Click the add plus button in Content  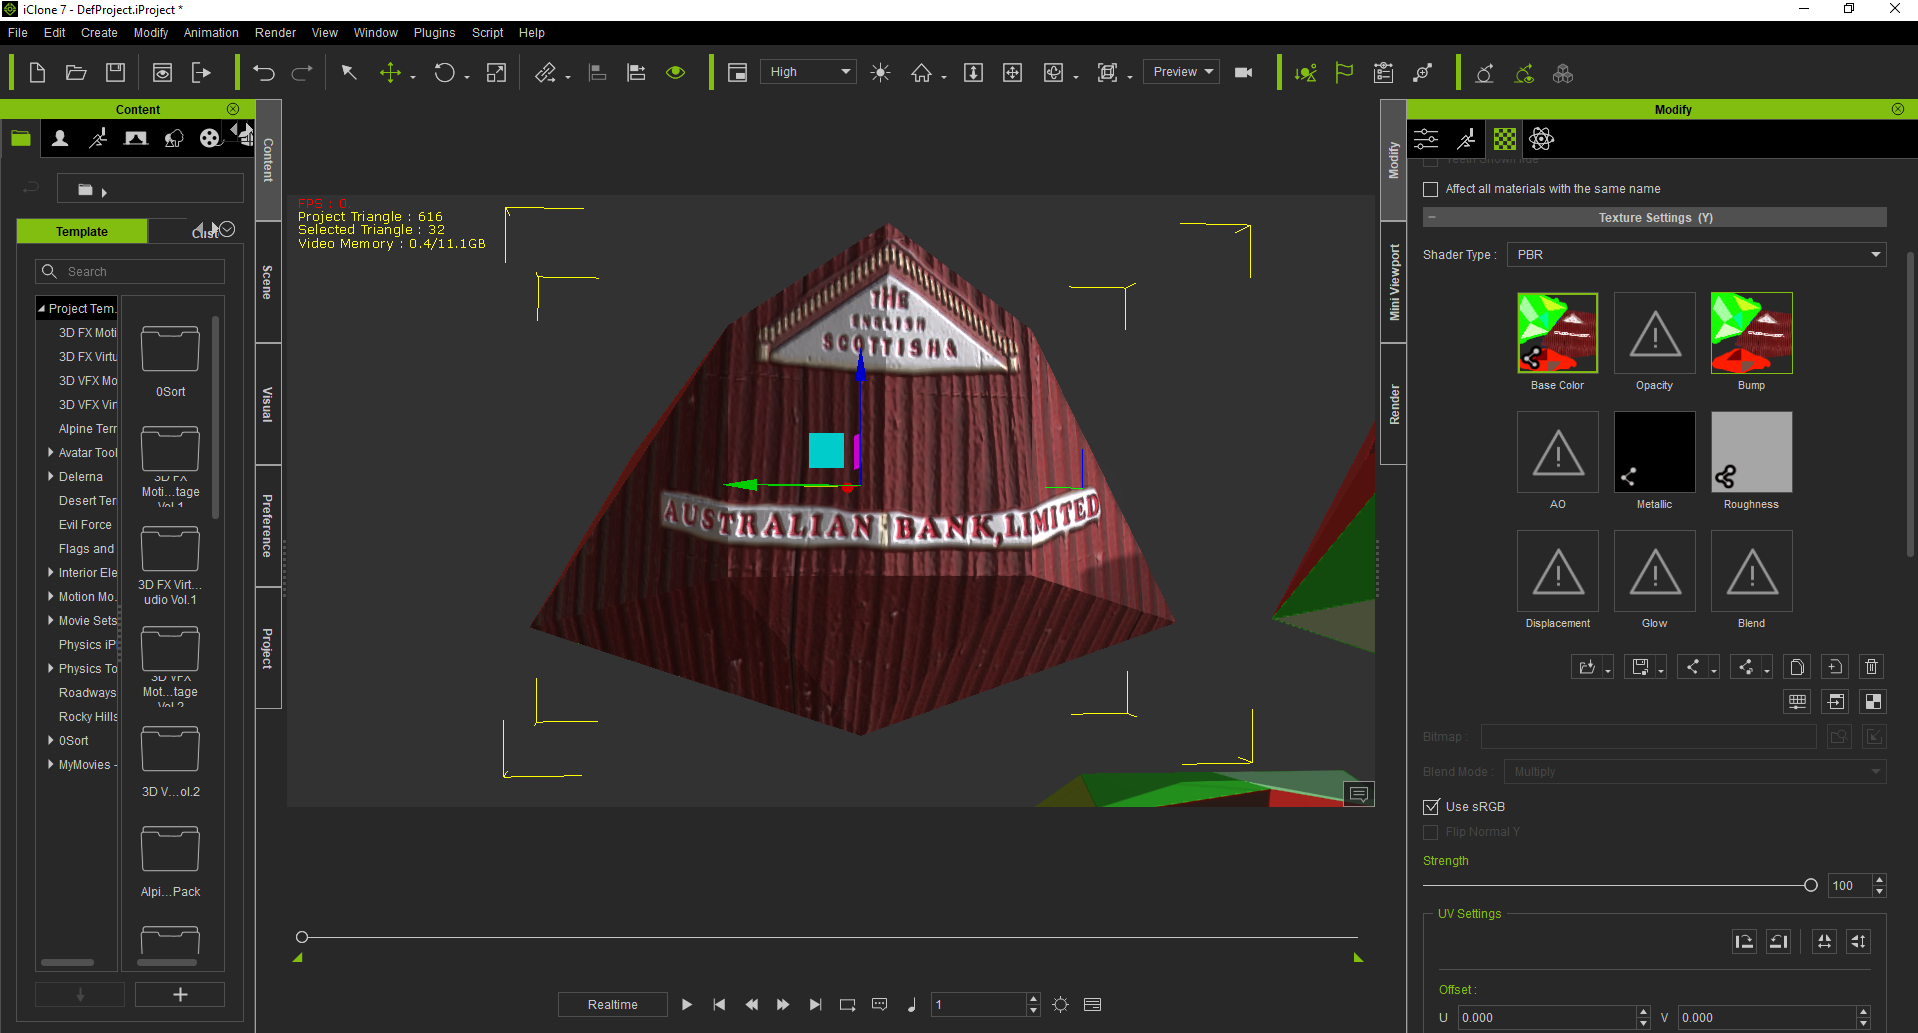click(x=180, y=994)
